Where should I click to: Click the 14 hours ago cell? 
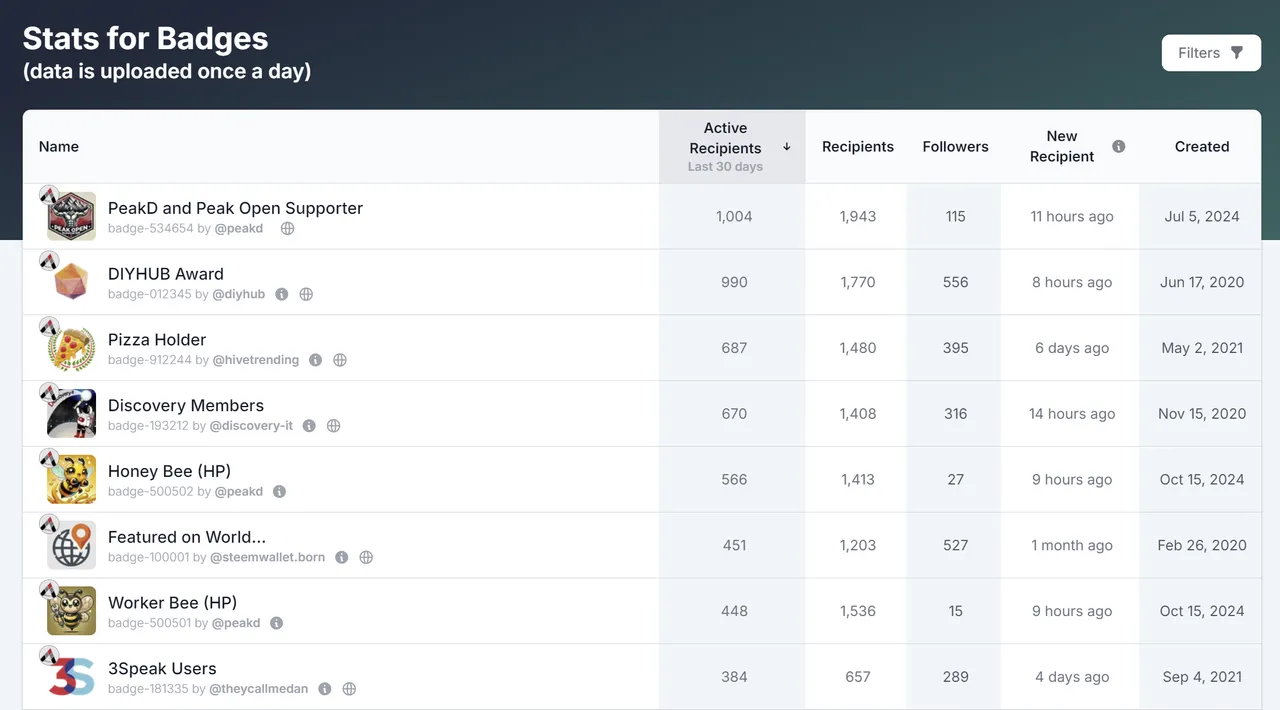(1072, 414)
